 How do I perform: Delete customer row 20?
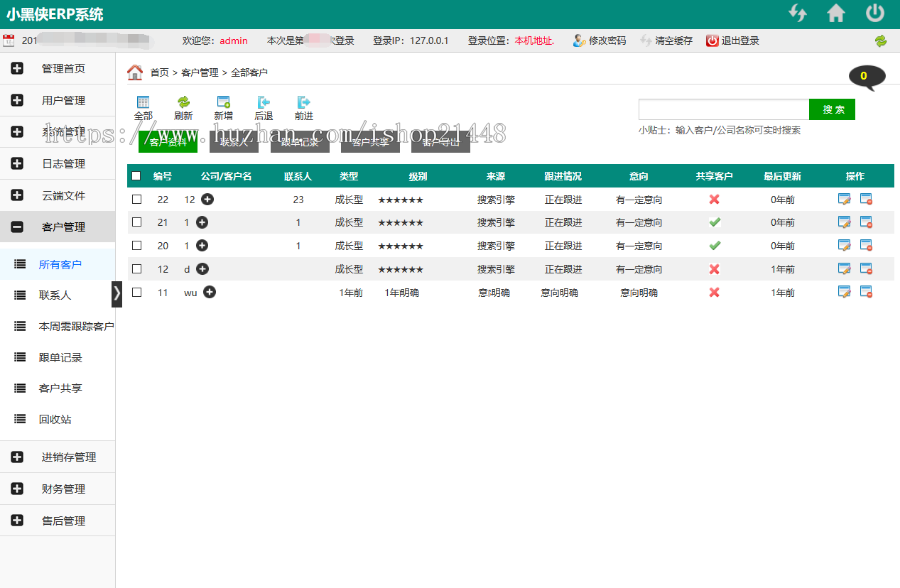pyautogui.click(x=866, y=245)
